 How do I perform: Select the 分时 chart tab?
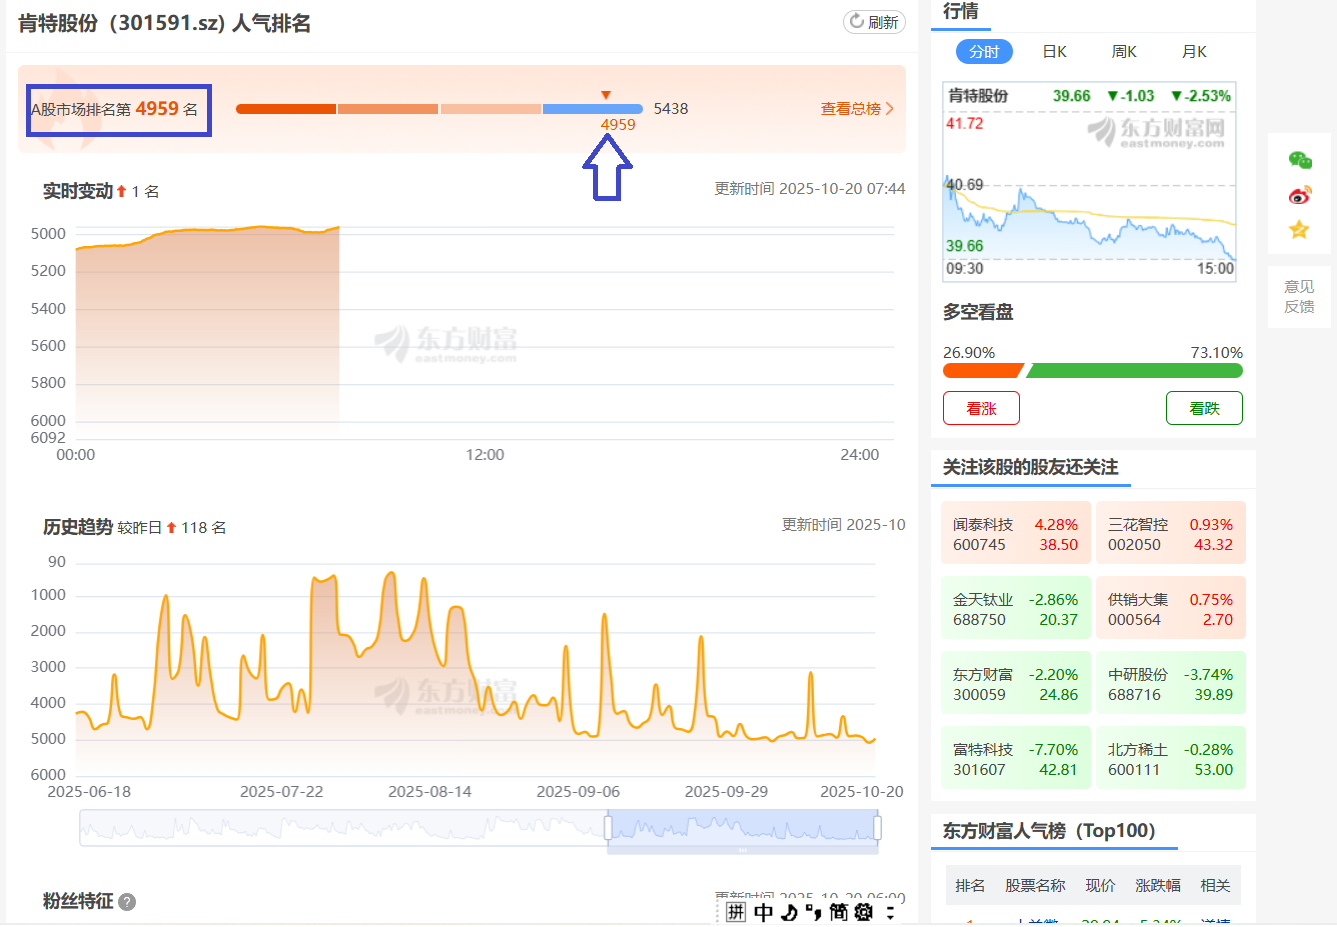click(x=984, y=52)
